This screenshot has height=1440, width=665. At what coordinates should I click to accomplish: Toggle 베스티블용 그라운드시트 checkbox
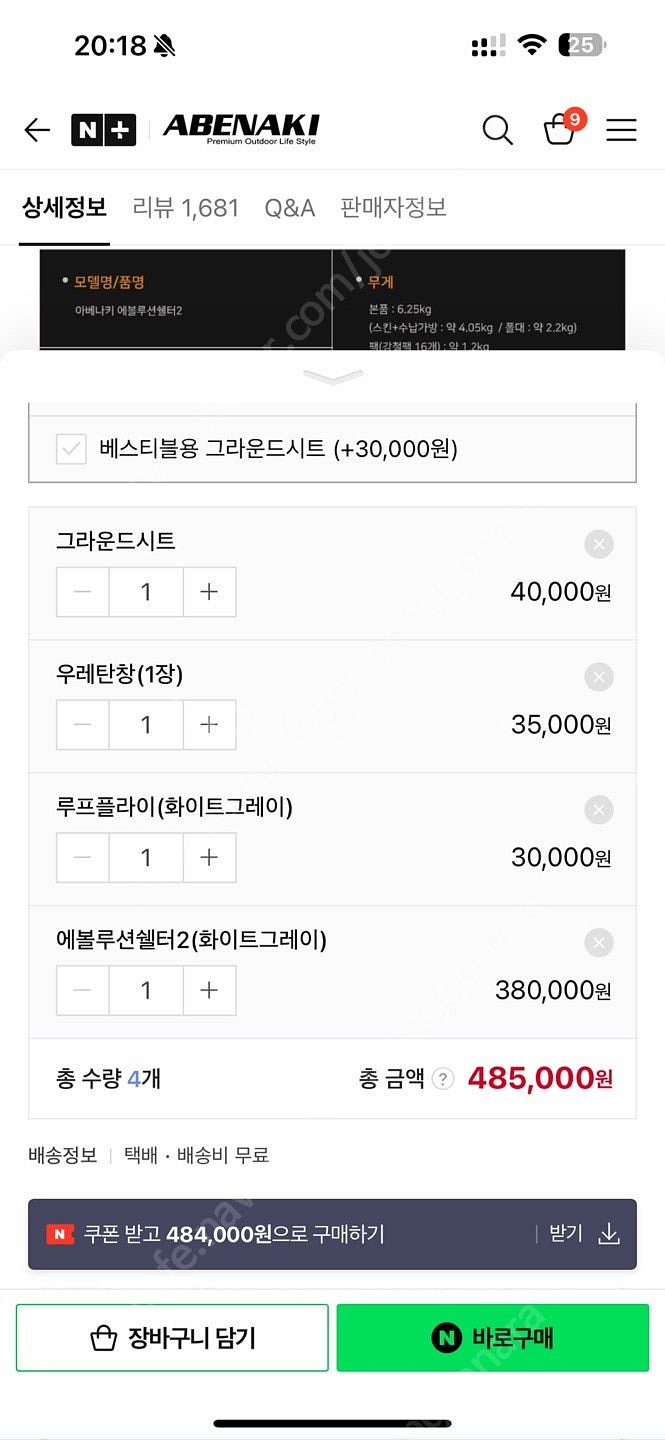(x=71, y=449)
